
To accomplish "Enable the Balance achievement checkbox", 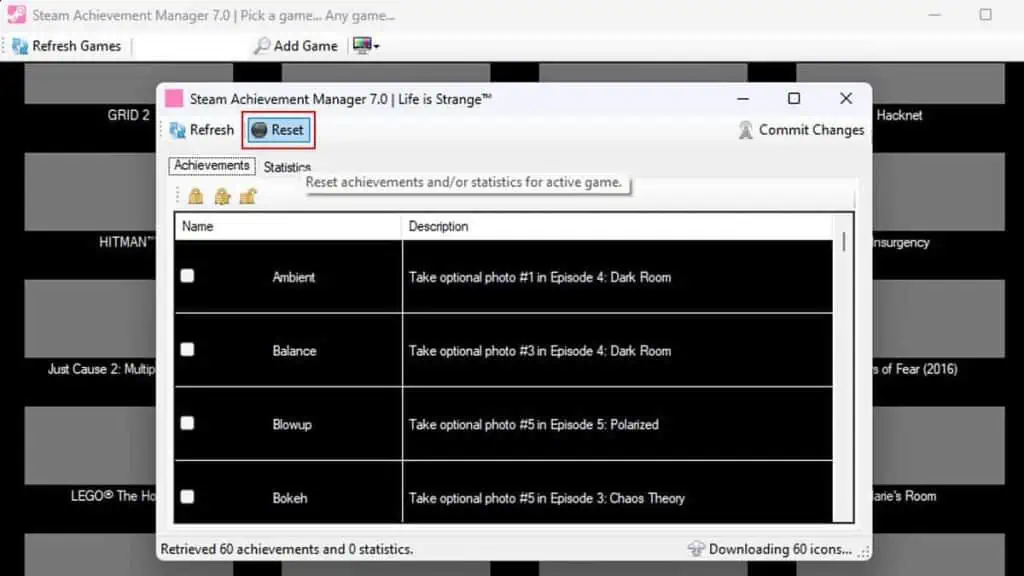I will tap(187, 350).
